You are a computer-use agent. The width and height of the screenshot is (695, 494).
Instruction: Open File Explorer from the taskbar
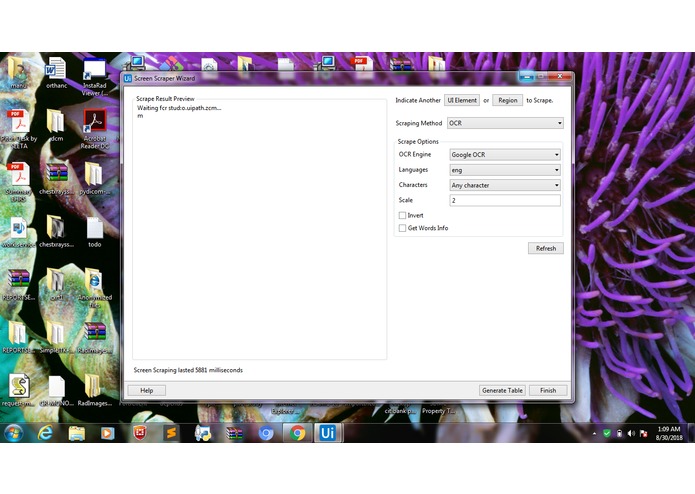(76, 433)
